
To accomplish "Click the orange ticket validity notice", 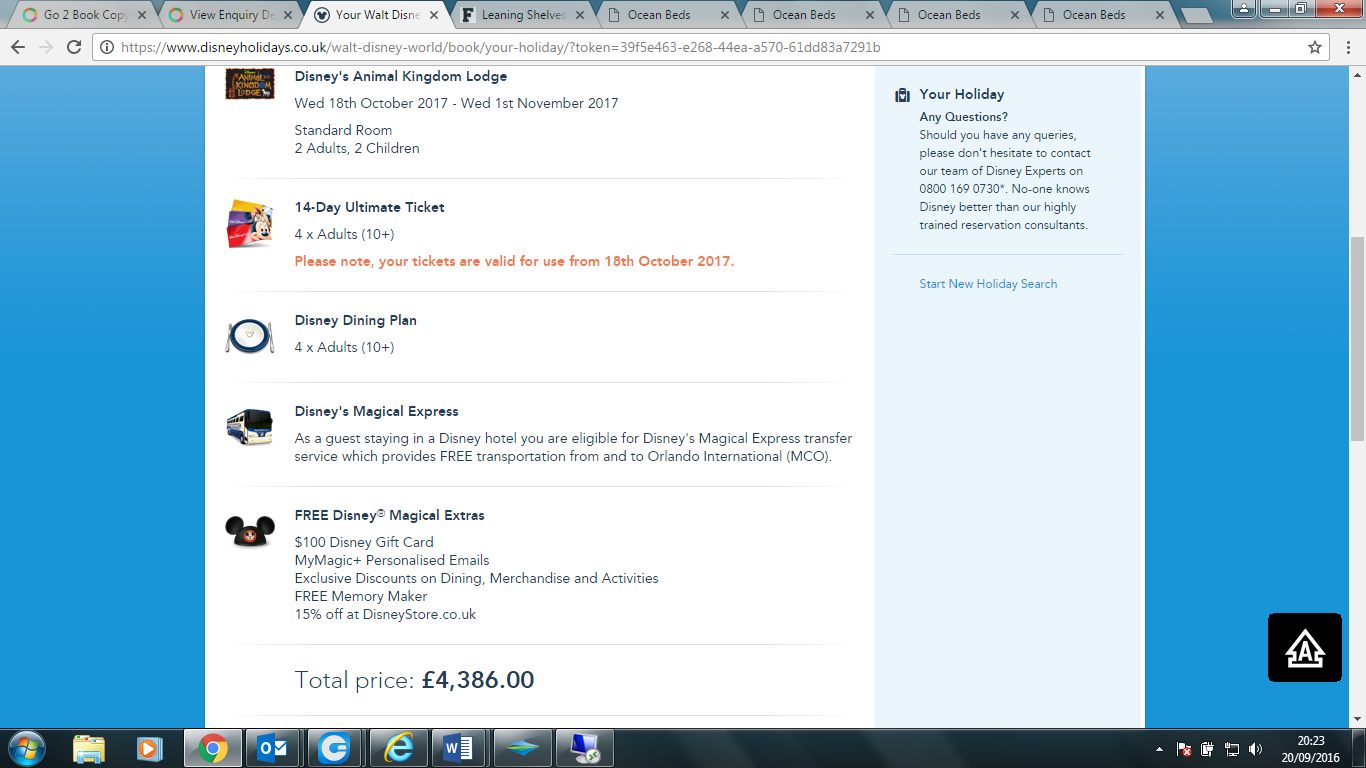I will point(514,261).
